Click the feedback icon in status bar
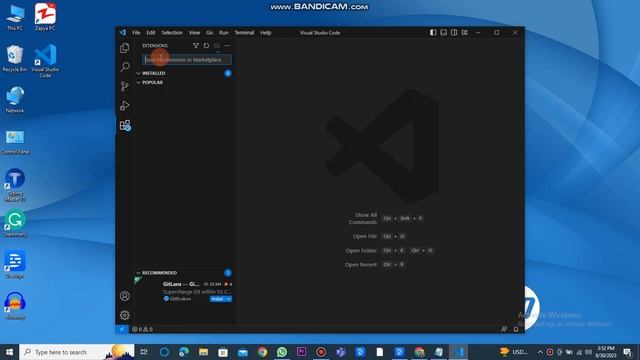640x360 pixels. coord(504,329)
